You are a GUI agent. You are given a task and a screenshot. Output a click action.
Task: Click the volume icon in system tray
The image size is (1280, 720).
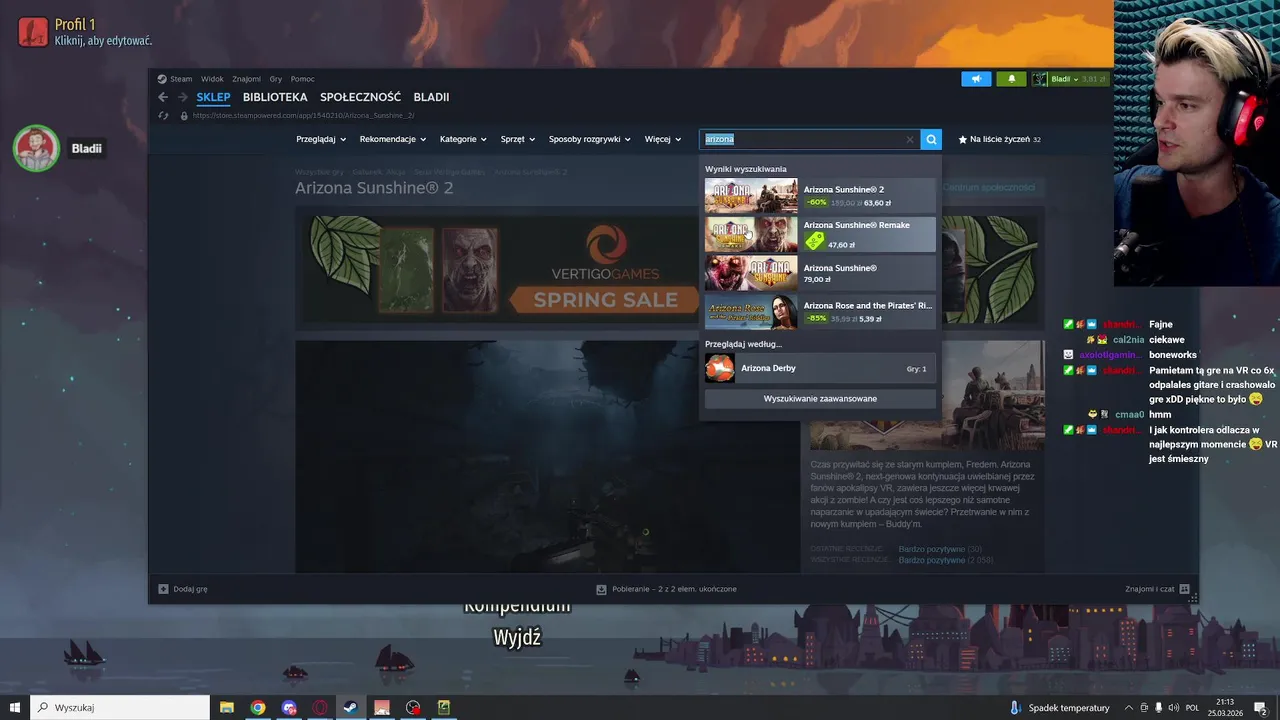point(1173,707)
